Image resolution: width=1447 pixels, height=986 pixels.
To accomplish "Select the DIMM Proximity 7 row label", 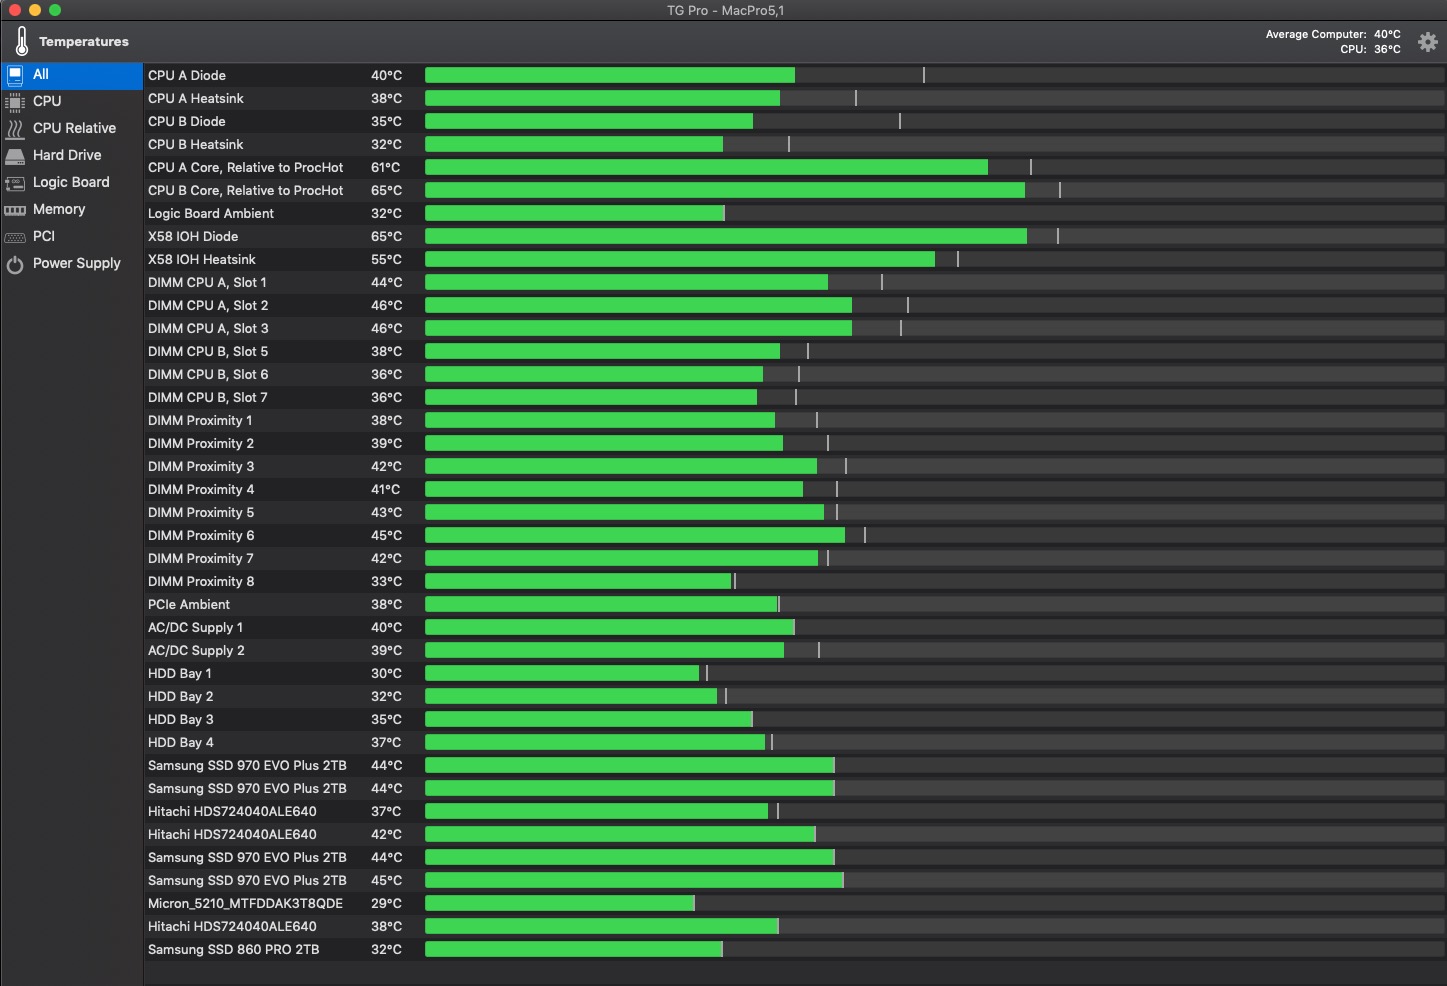I will tap(201, 558).
